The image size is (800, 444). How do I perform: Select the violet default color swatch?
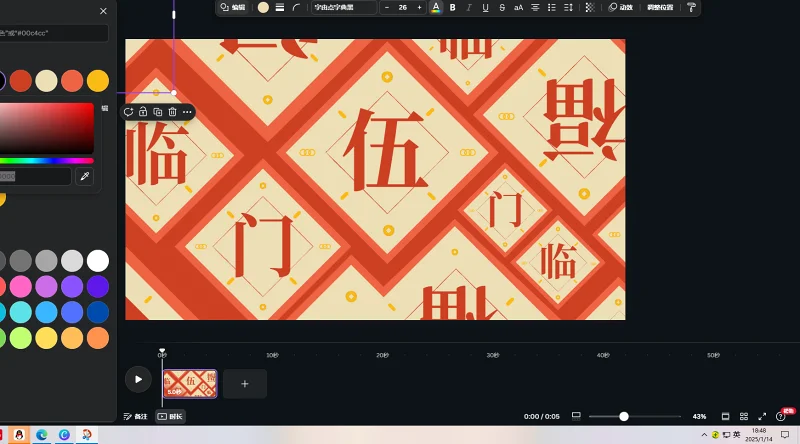coord(72,286)
